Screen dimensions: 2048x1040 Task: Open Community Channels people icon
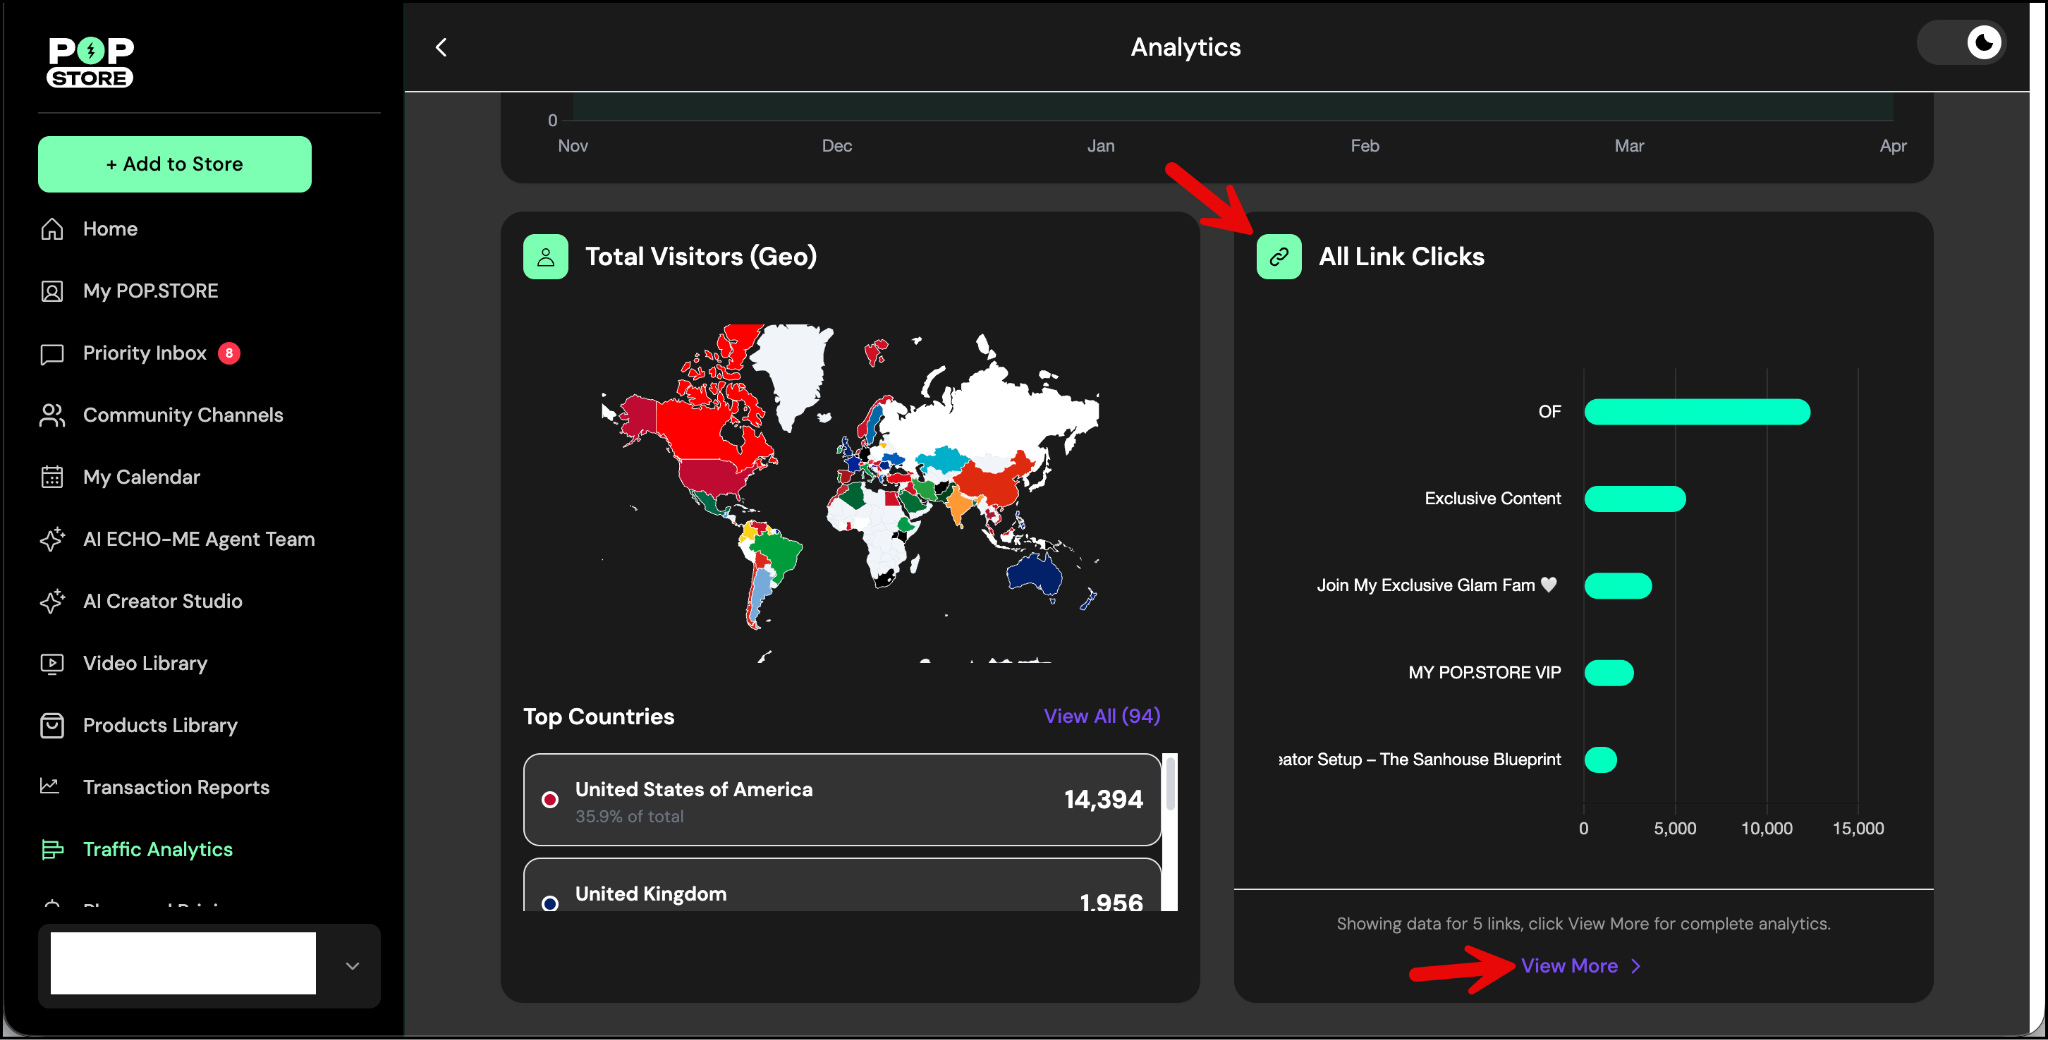click(x=52, y=416)
